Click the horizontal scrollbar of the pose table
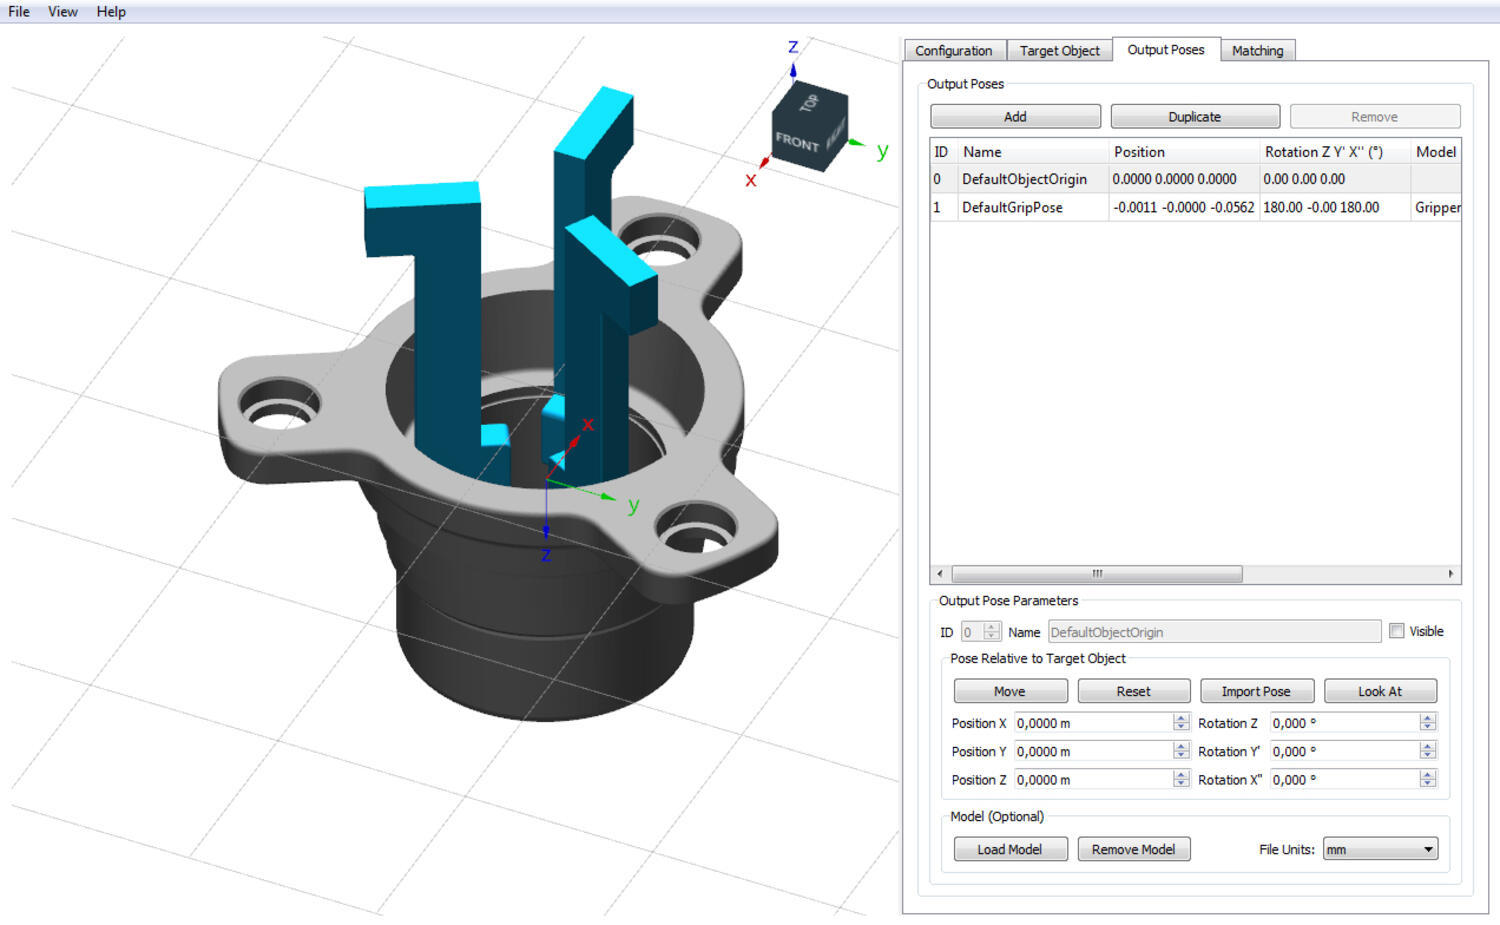This screenshot has width=1500, height=925. click(1097, 574)
